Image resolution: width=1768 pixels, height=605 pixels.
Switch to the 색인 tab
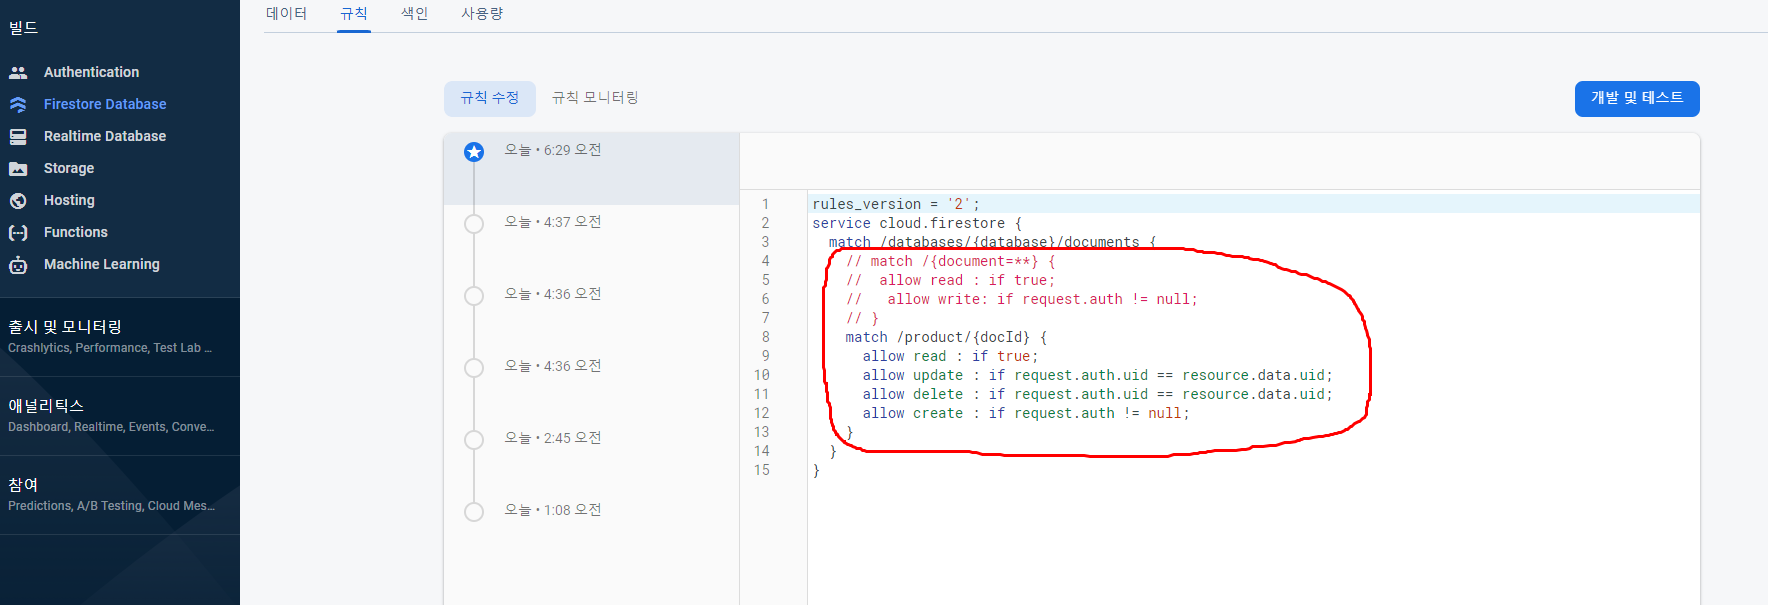click(x=414, y=14)
